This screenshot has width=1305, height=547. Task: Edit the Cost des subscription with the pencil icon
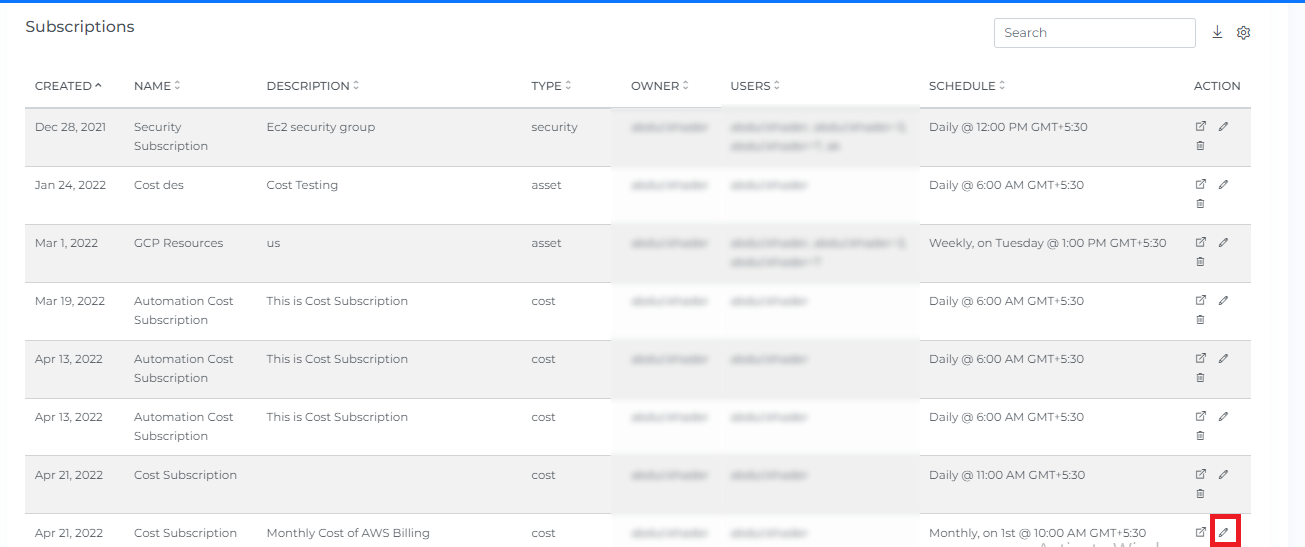pyautogui.click(x=1223, y=185)
